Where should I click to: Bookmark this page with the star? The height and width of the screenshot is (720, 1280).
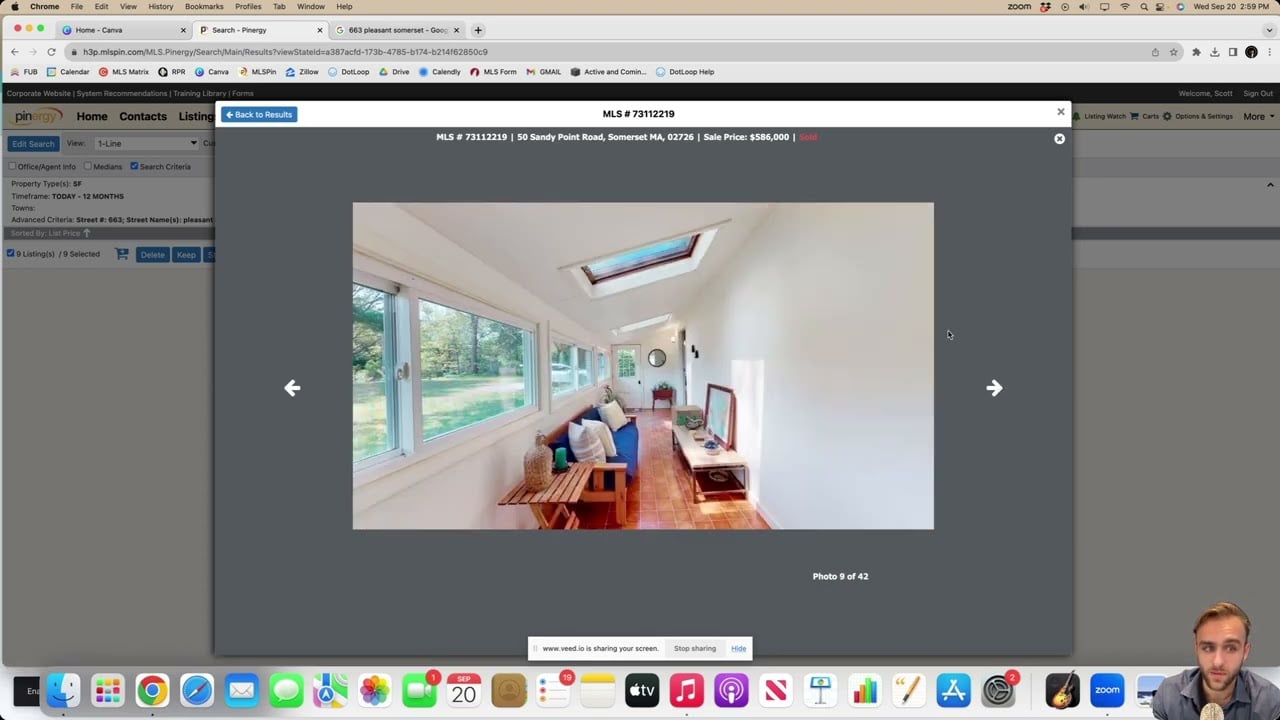pyautogui.click(x=1174, y=52)
